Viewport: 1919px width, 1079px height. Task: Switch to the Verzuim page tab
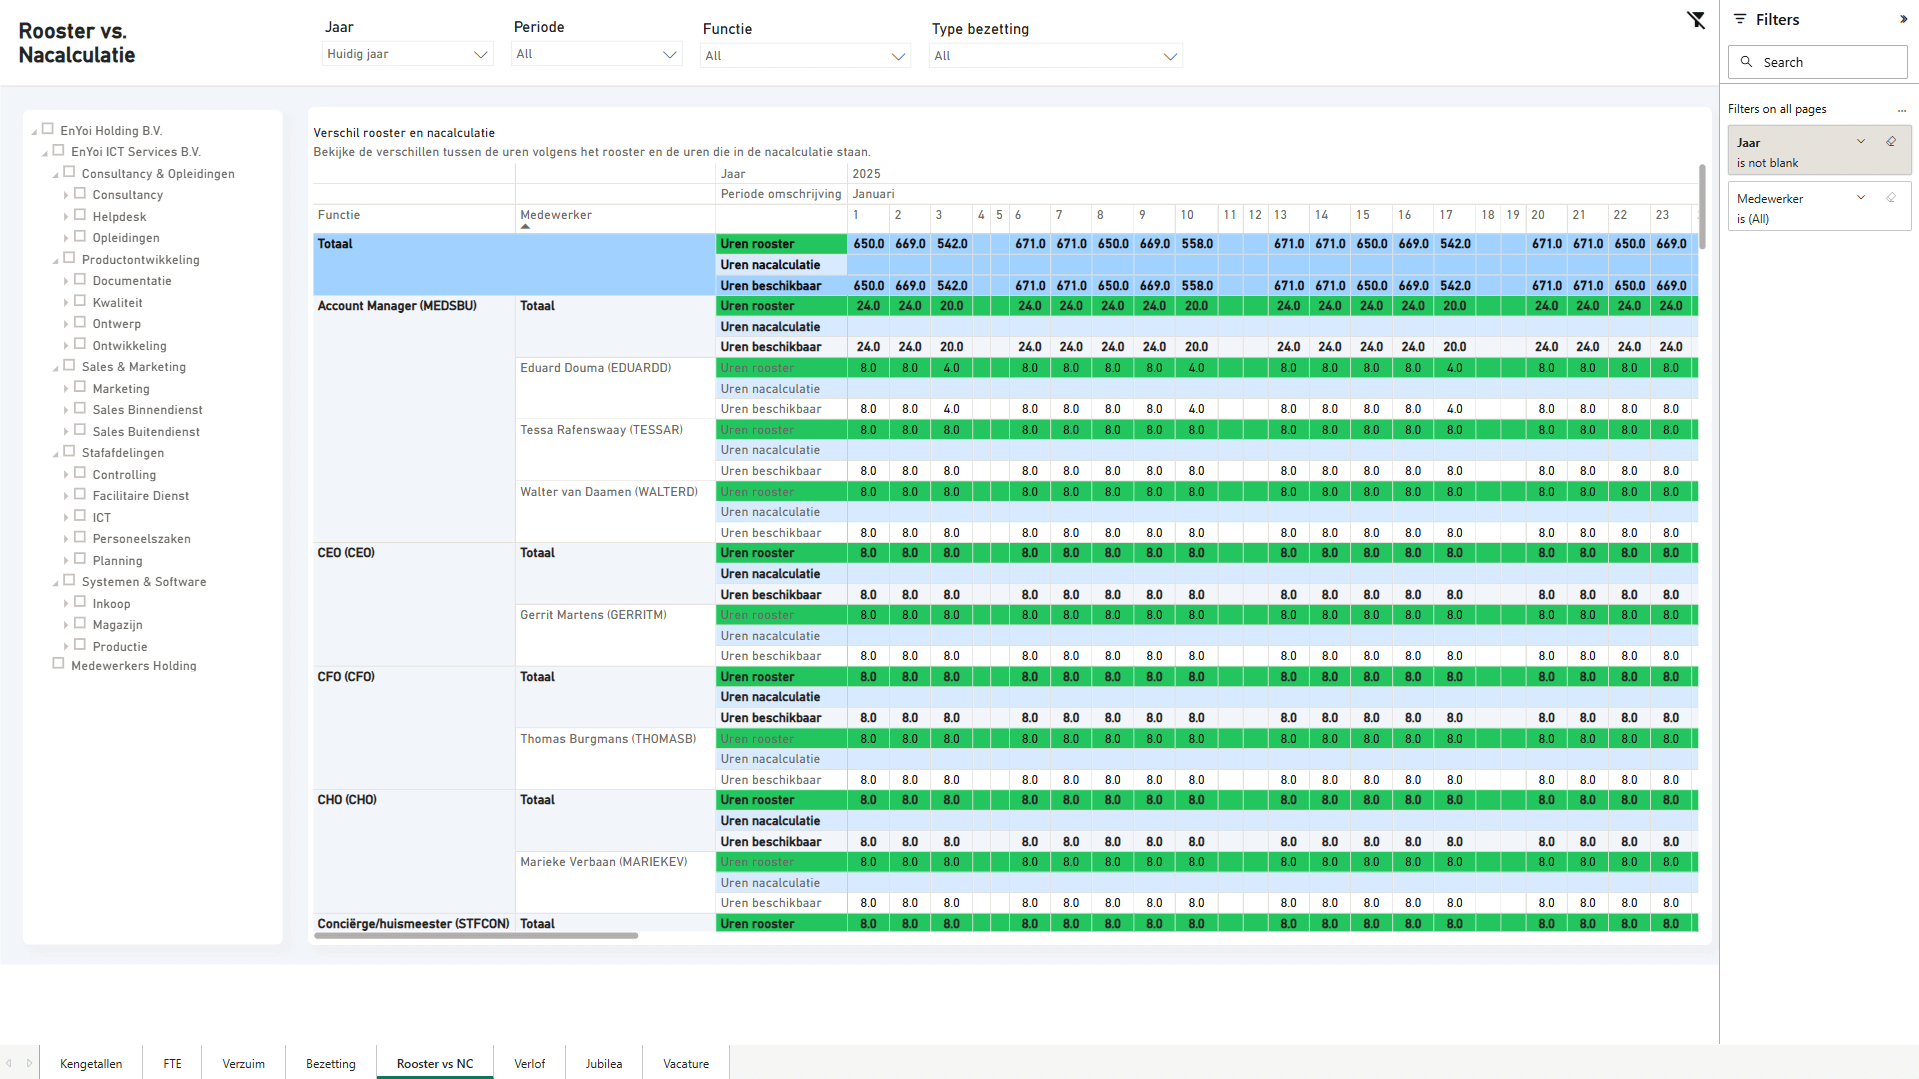pos(243,1063)
